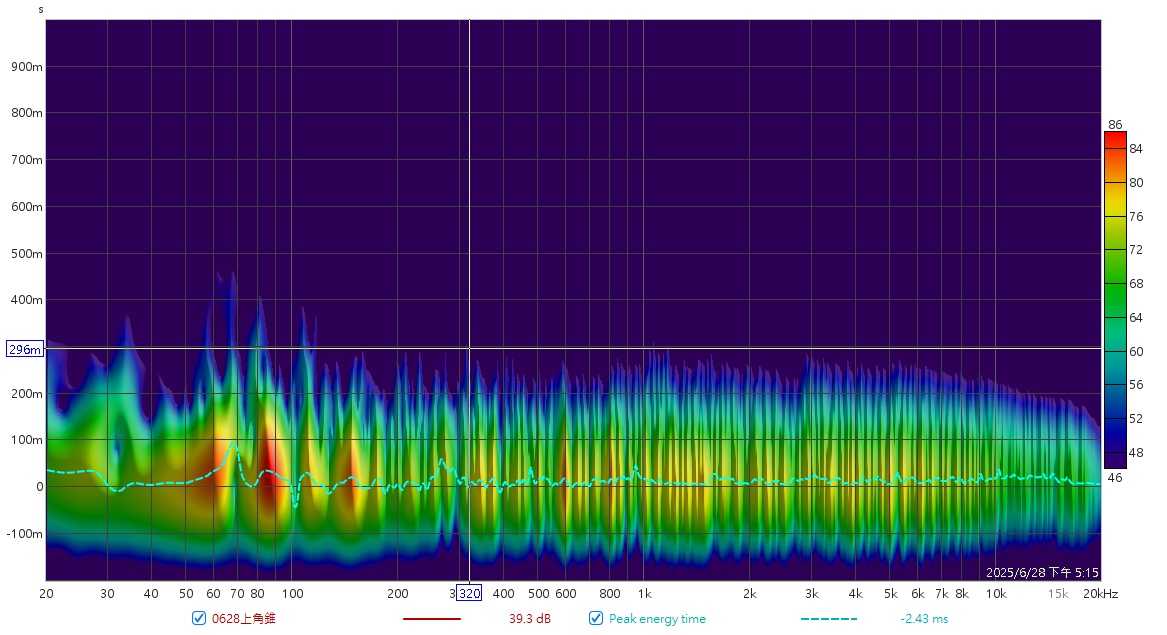
Task: Click the 60 color scale value
Action: point(1136,351)
